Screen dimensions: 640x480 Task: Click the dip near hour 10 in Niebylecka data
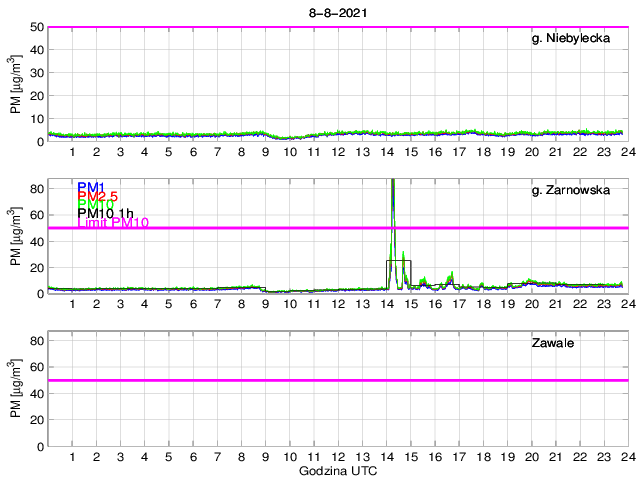tap(286, 138)
